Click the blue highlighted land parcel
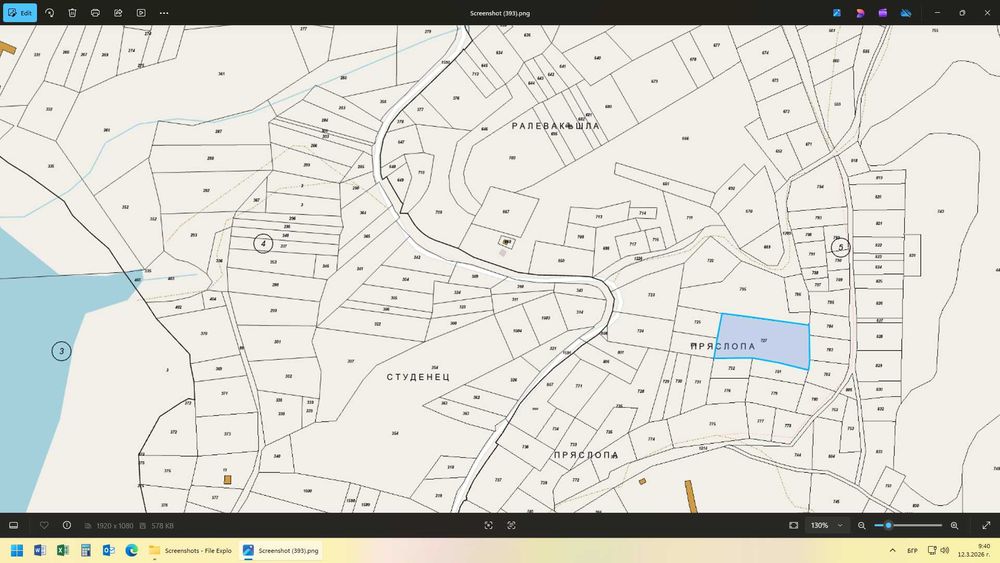The height and width of the screenshot is (563, 1000). 763,340
